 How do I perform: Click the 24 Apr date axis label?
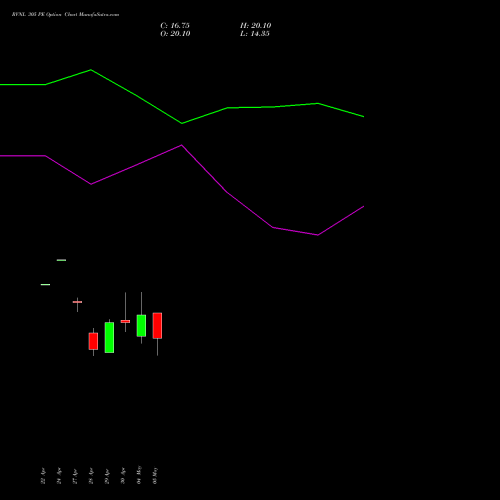coord(59,476)
